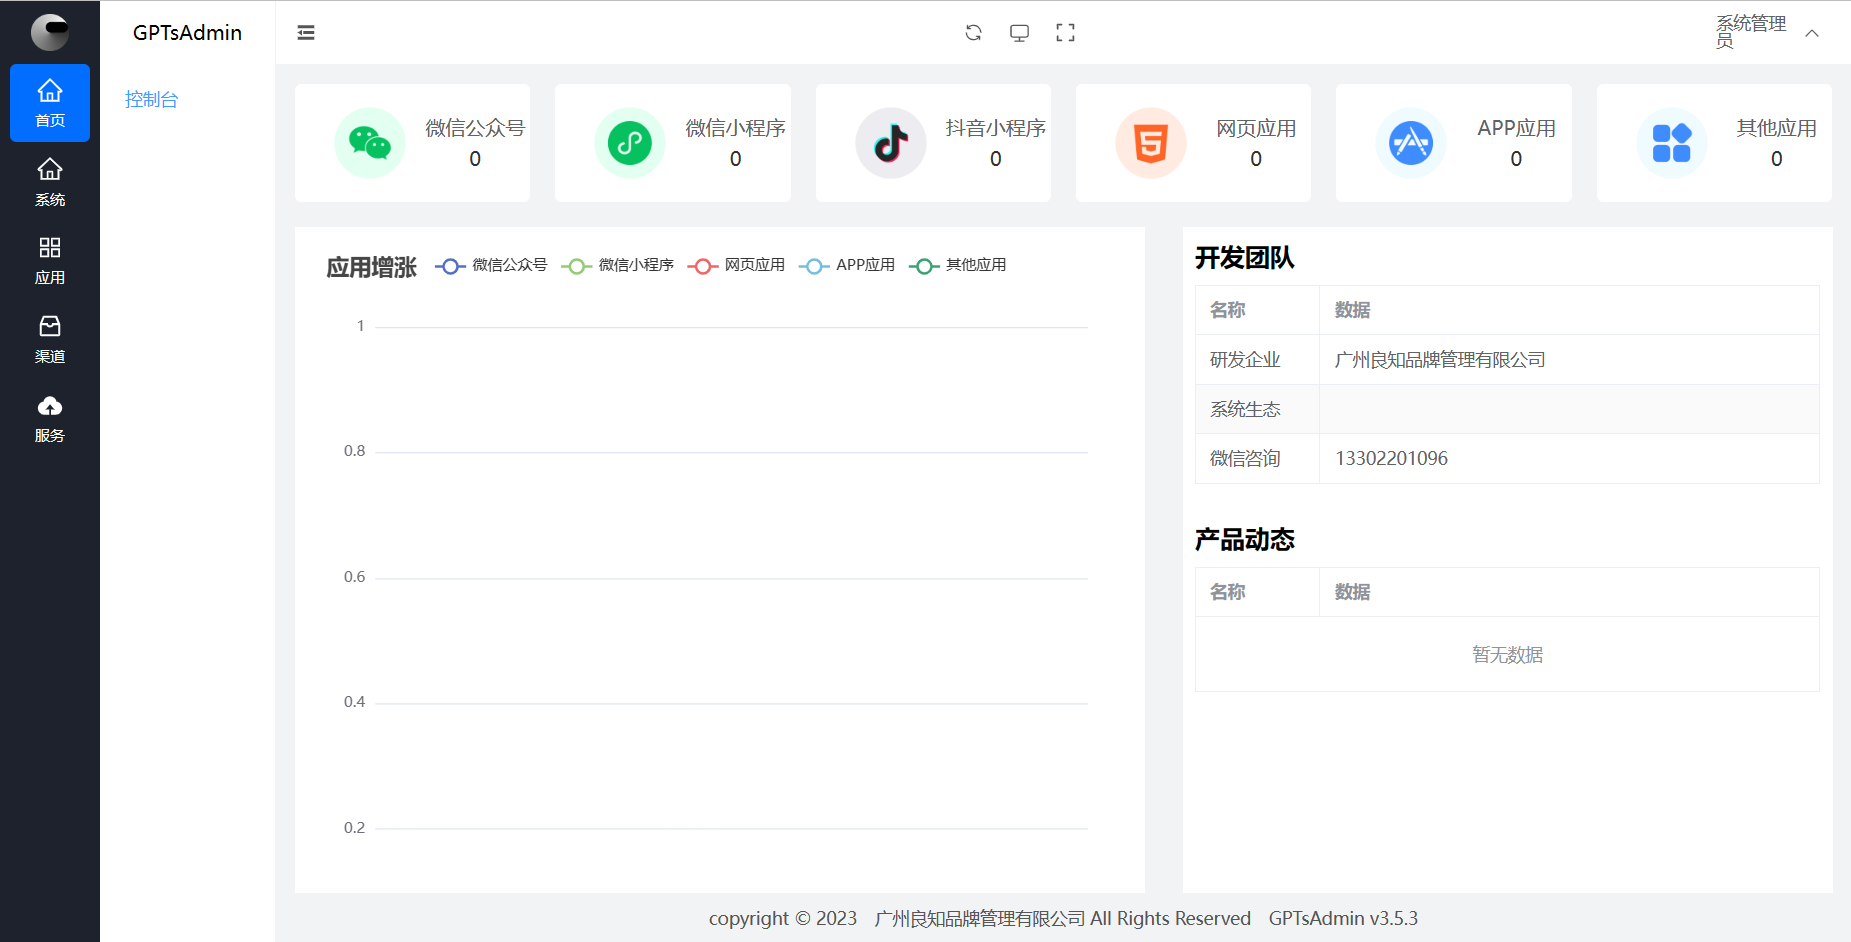1851x942 pixels.
Task: Click the copyright © 2023 footer text
Action: click(x=783, y=918)
